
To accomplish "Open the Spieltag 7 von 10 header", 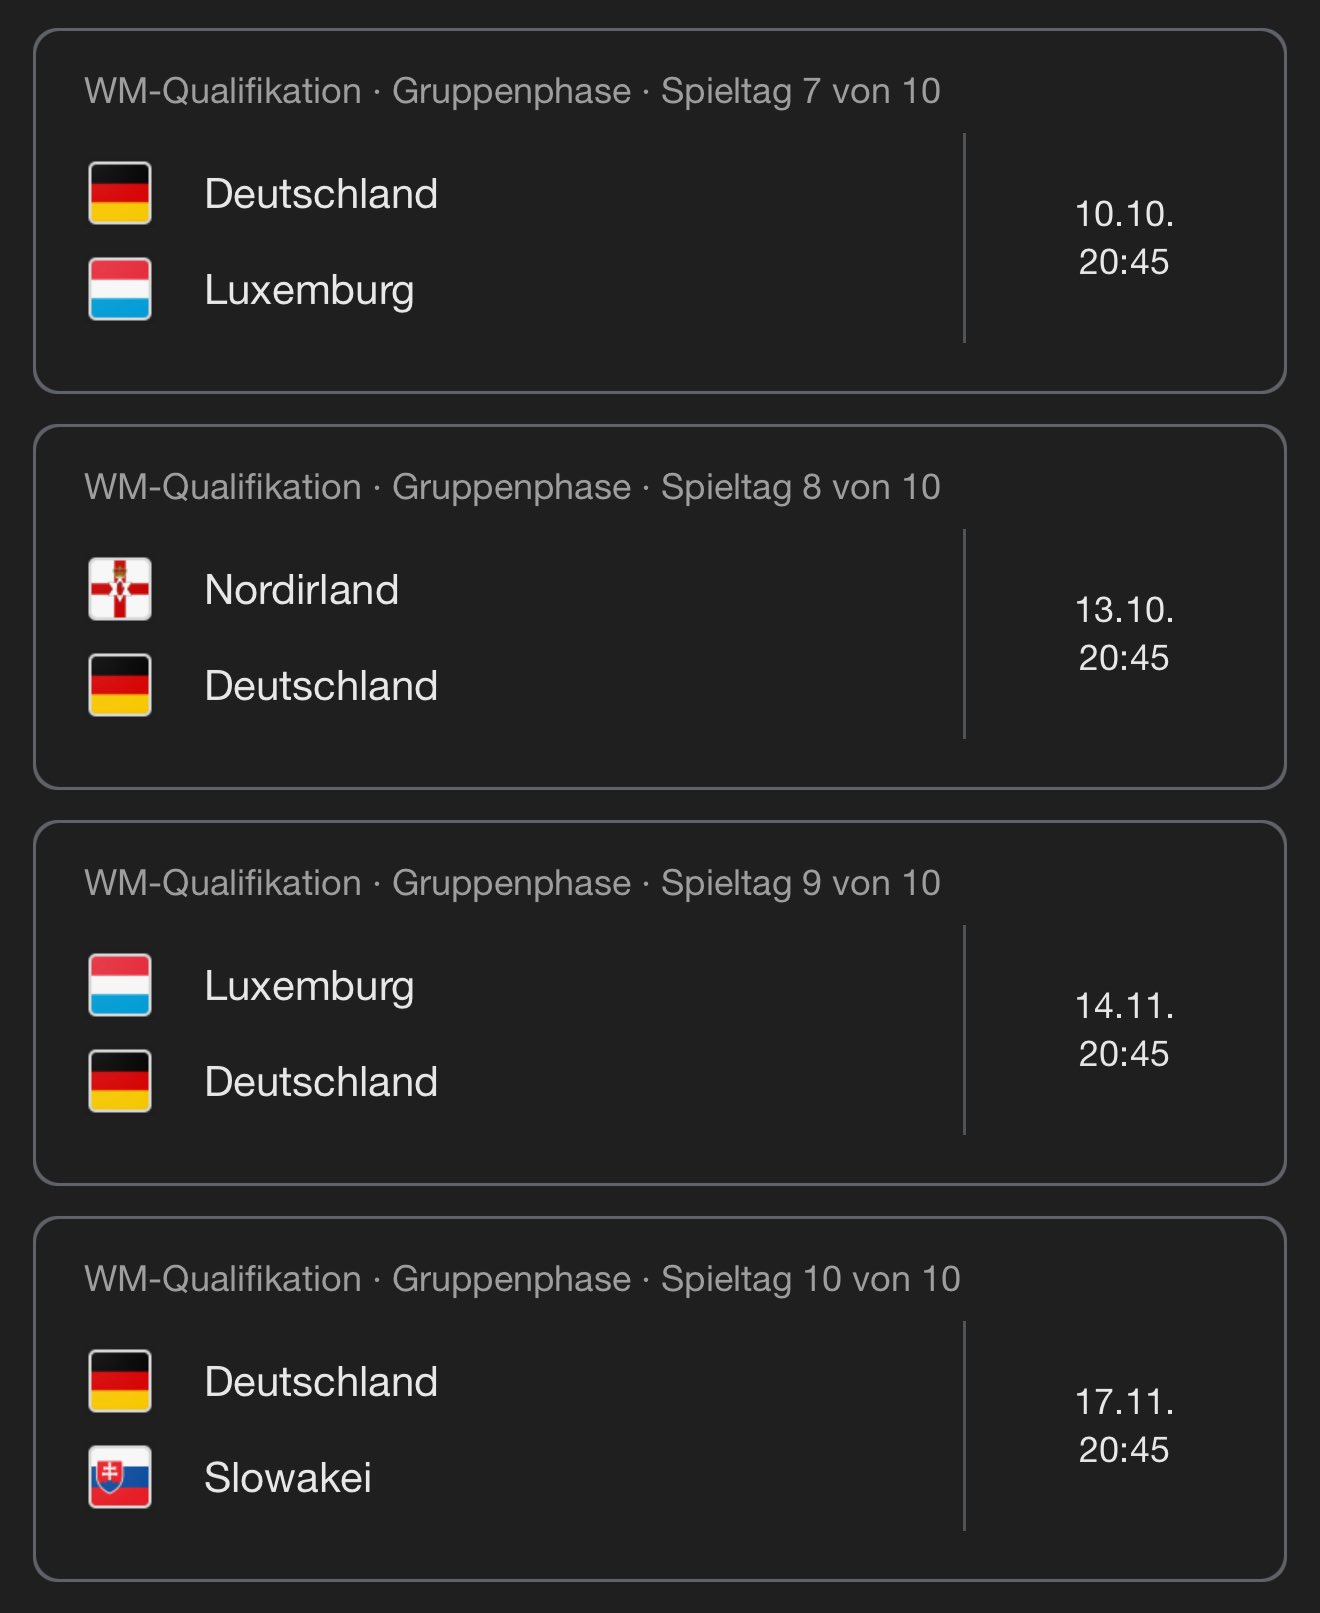I will click(512, 91).
